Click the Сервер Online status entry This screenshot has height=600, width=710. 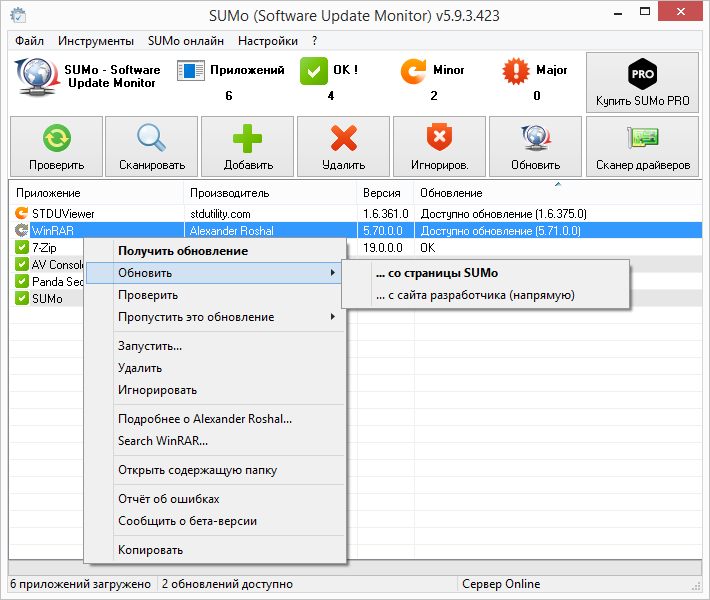[x=501, y=584]
